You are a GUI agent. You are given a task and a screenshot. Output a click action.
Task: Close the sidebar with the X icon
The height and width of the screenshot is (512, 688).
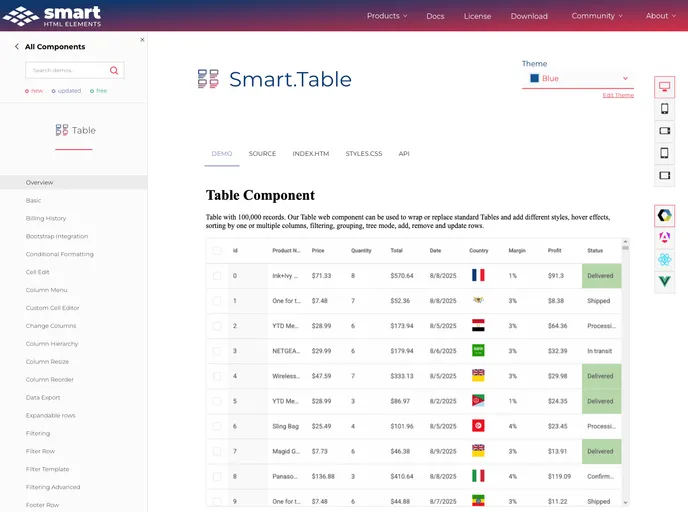click(x=142, y=39)
